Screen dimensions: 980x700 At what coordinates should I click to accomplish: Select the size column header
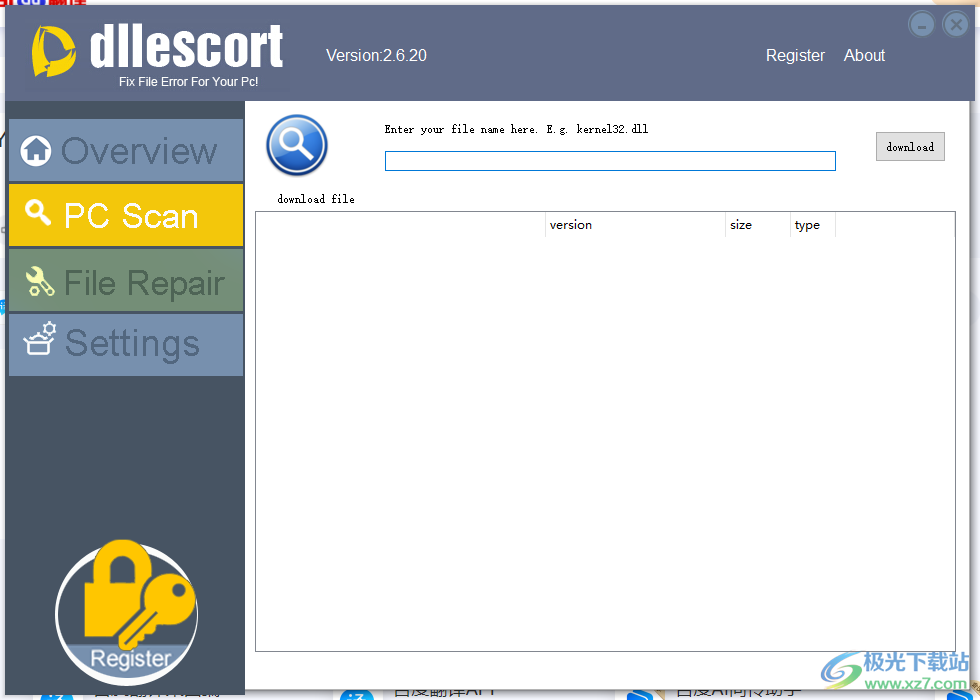(758, 225)
